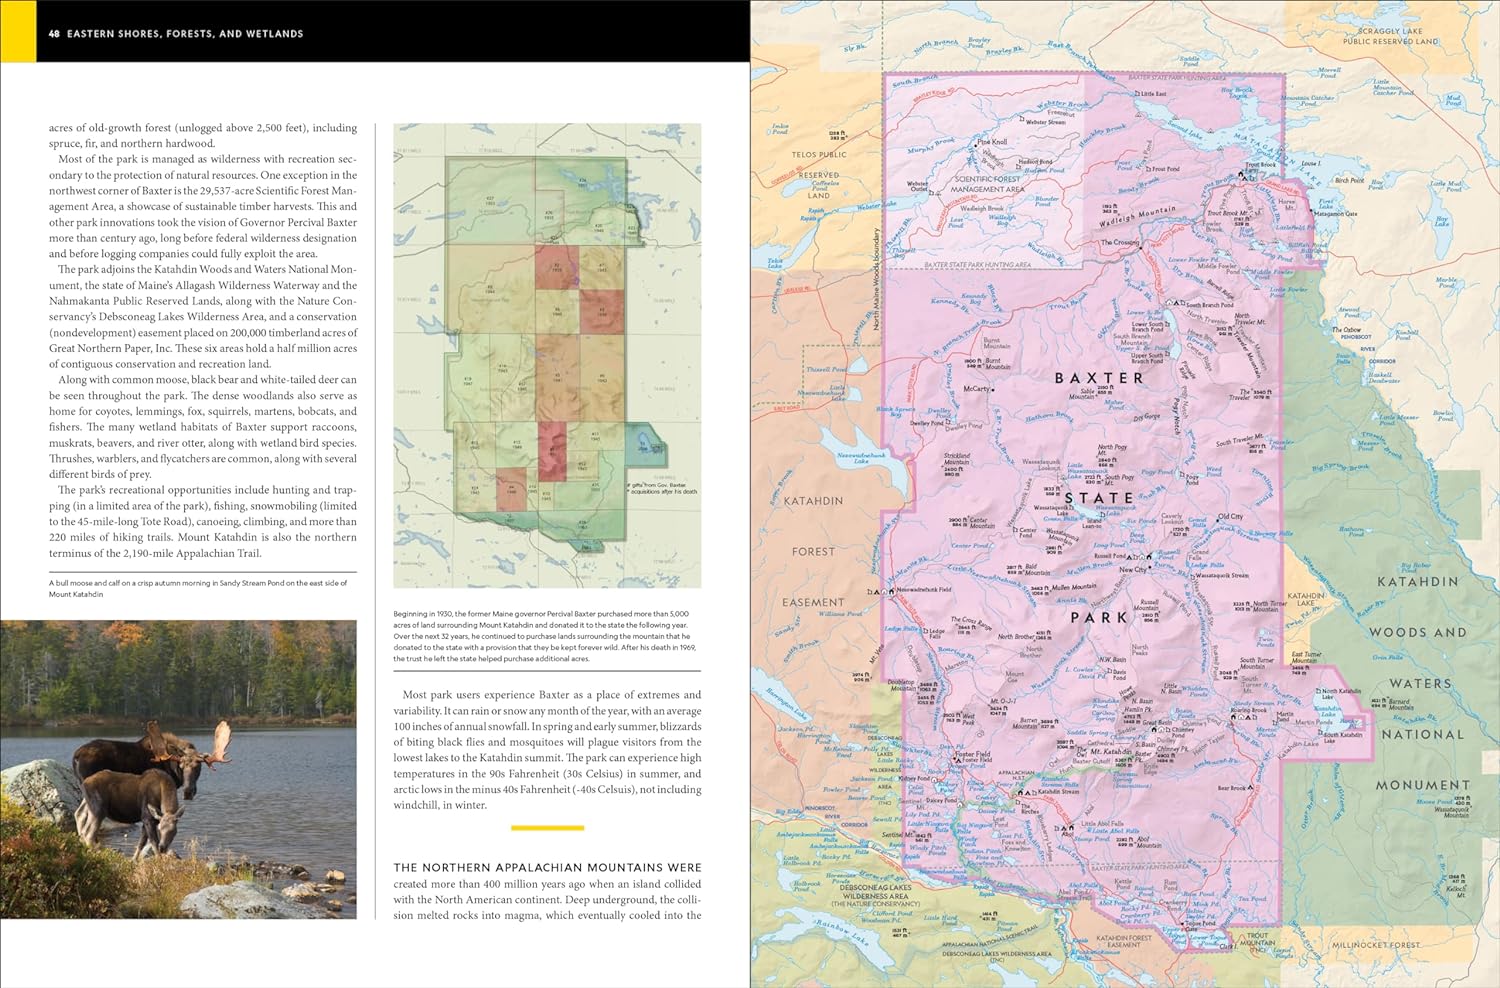Click the bull moose photo caption

(x=198, y=588)
